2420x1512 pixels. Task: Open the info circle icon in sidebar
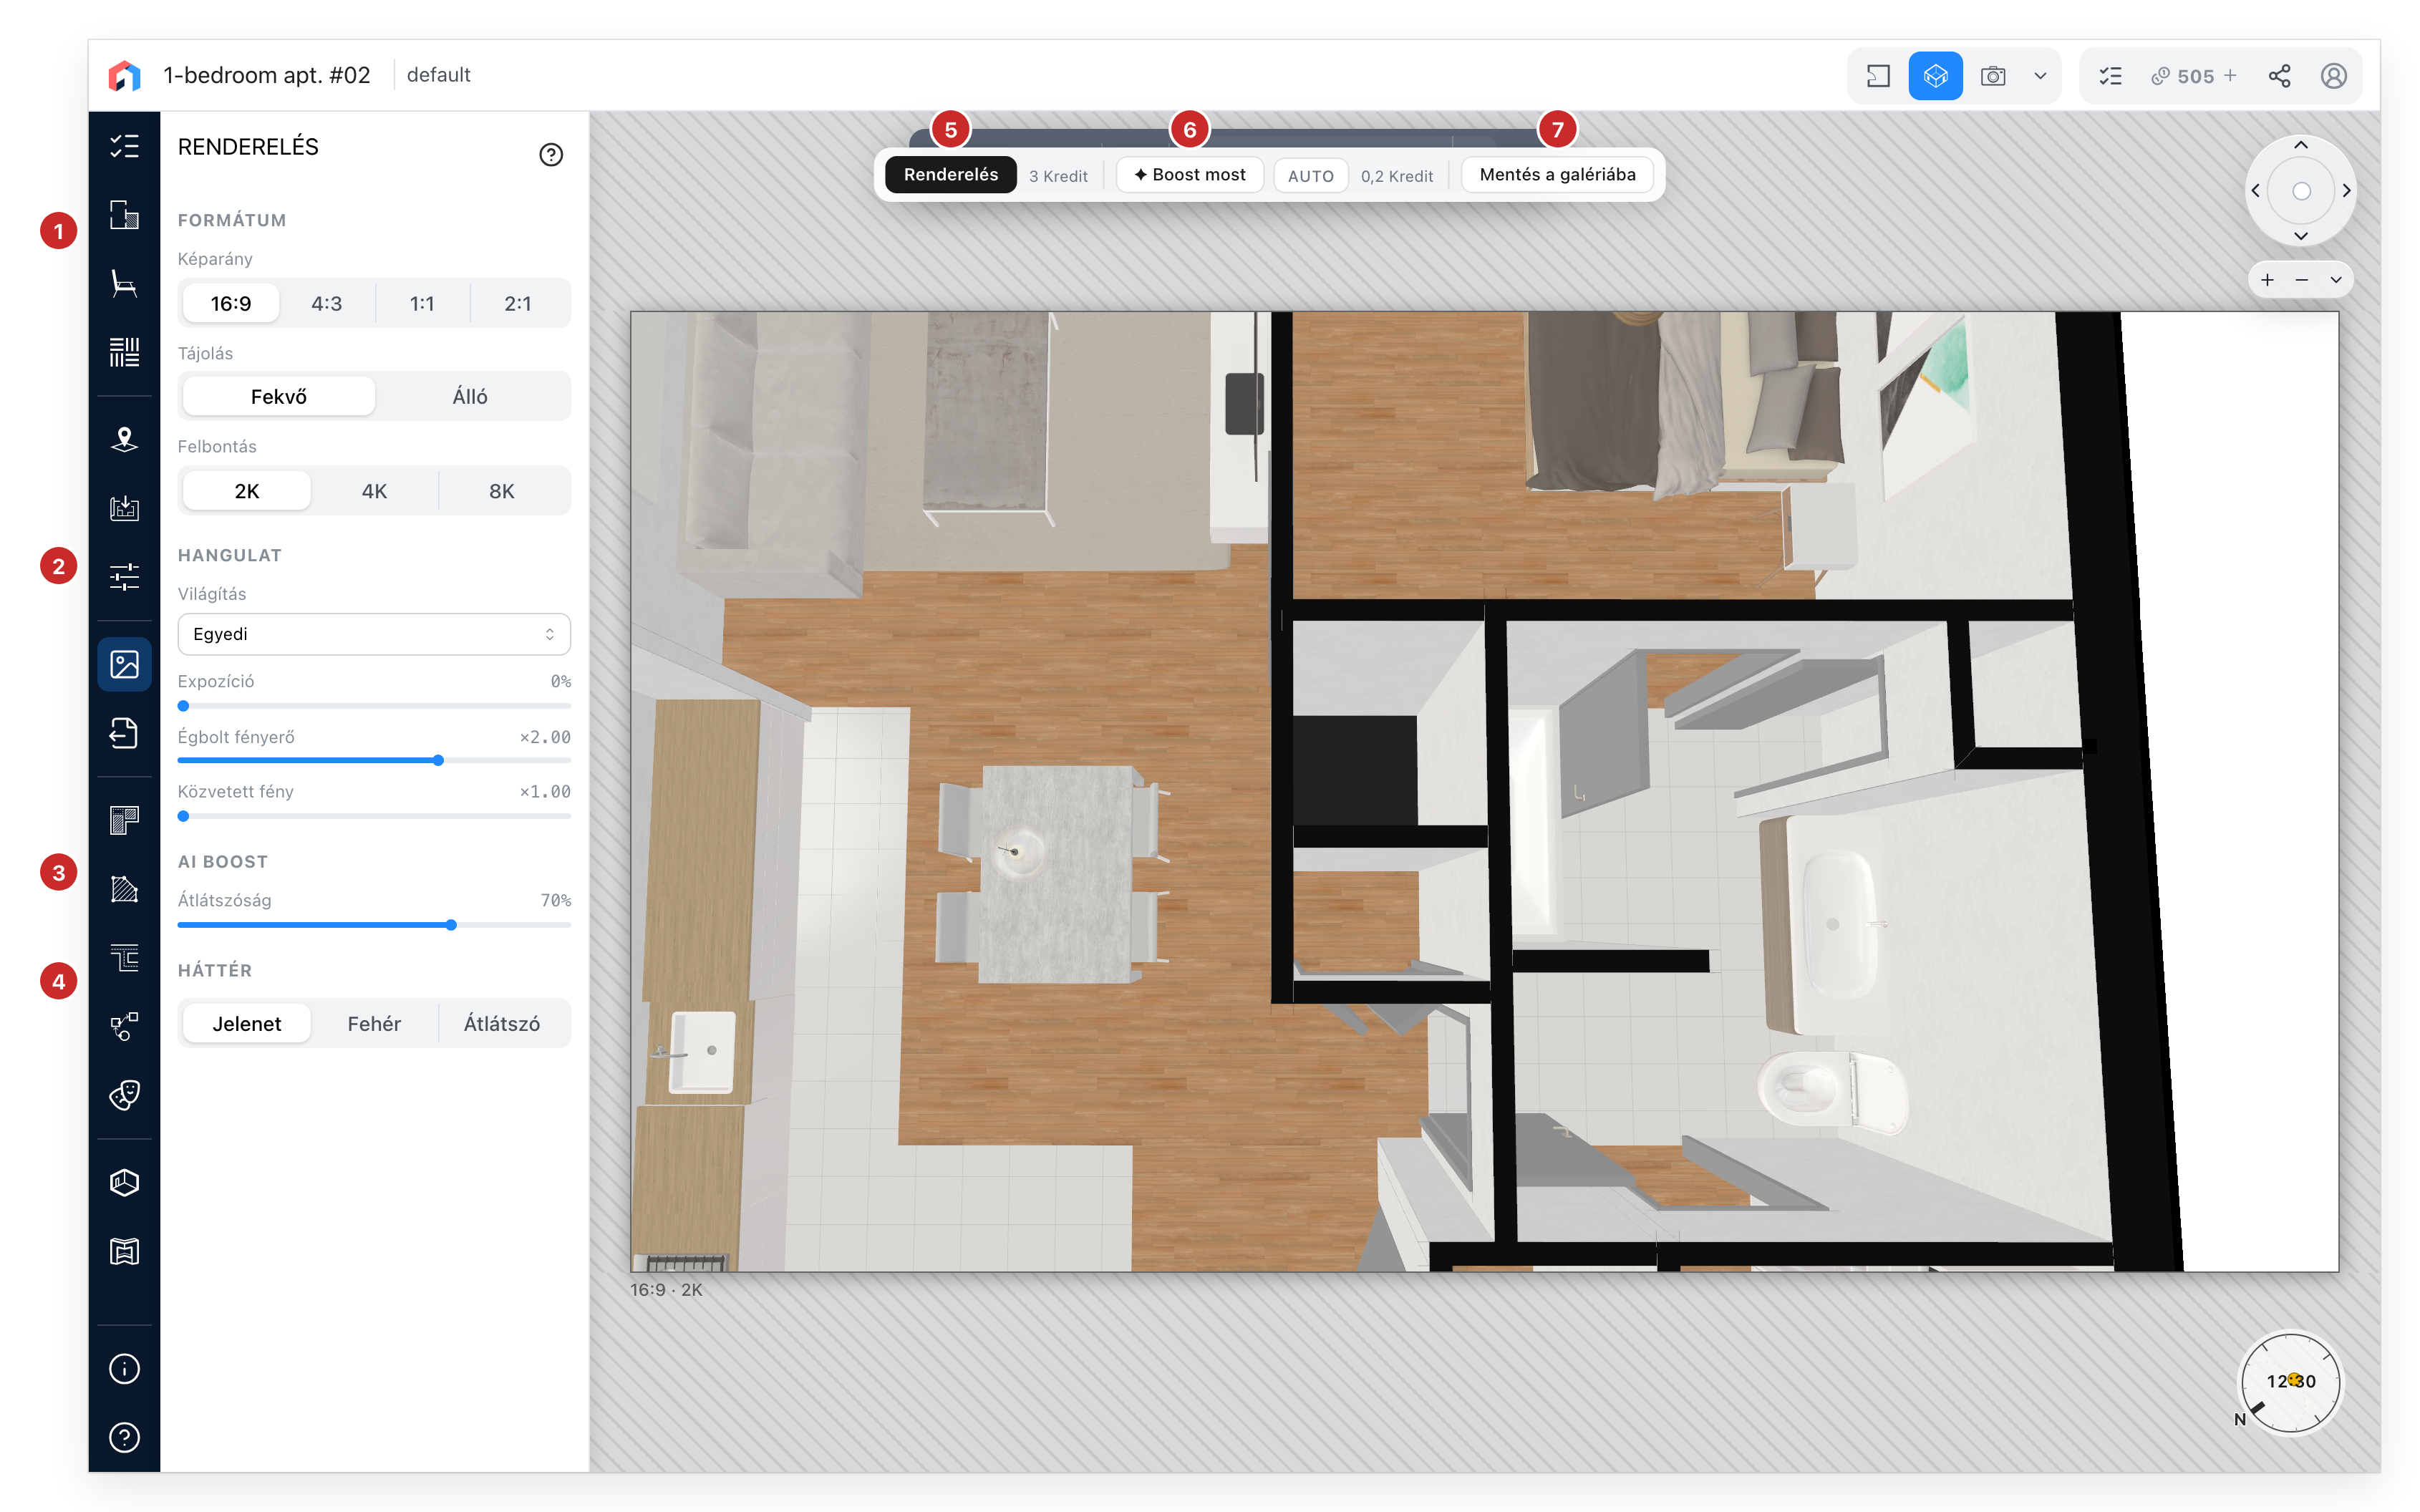[x=124, y=1369]
